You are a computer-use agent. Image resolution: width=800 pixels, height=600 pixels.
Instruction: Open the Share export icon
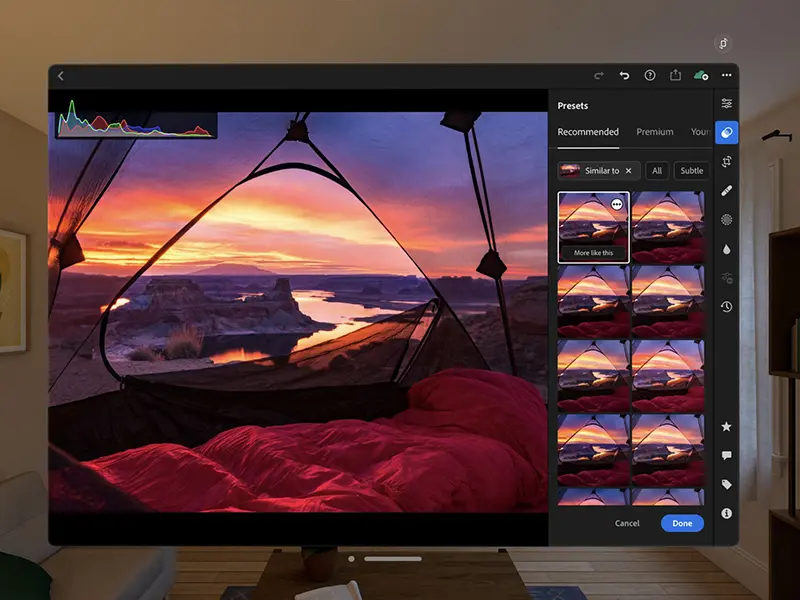(676, 75)
